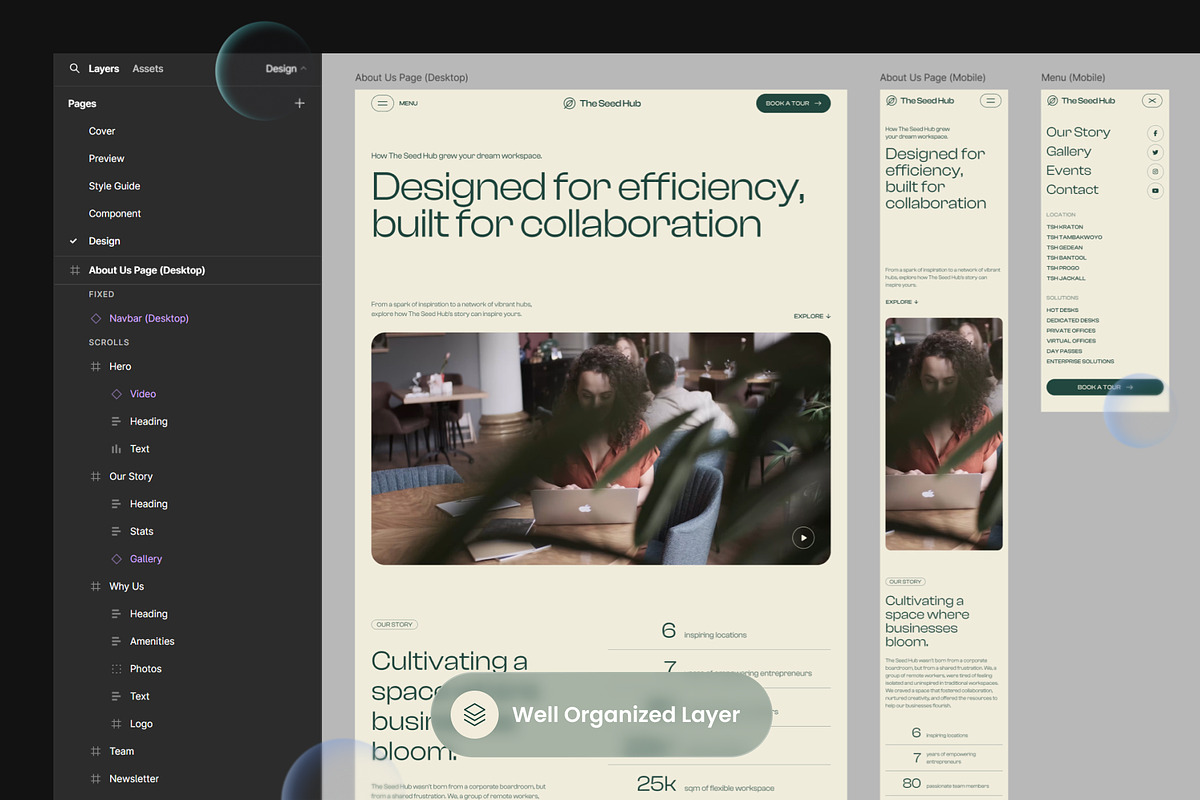Click the EXPLORE link on desktop page
This screenshot has width=1200, height=800.
coord(812,316)
